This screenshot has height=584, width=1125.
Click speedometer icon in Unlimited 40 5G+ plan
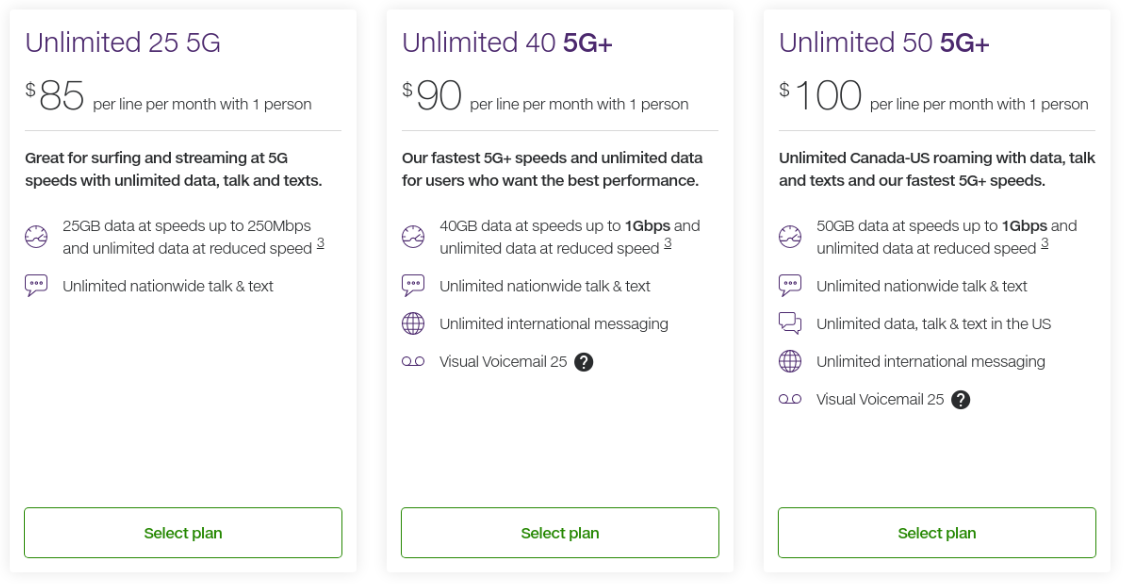point(413,237)
